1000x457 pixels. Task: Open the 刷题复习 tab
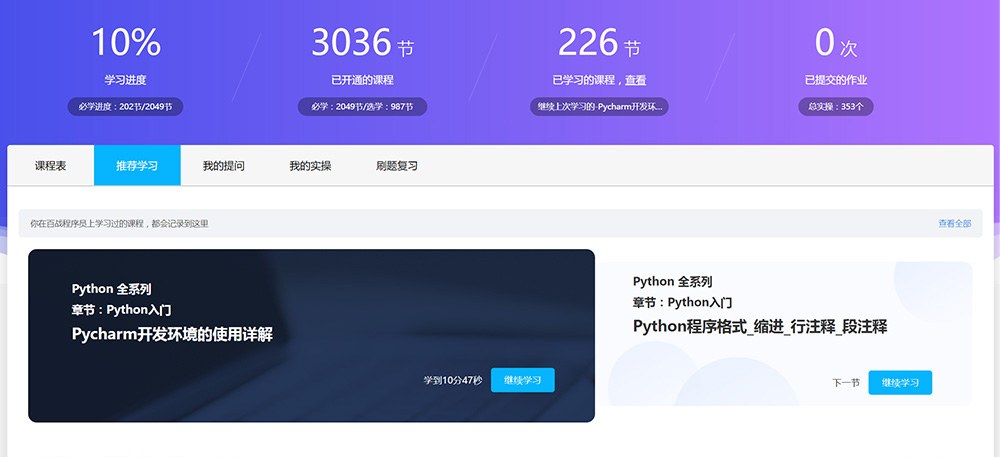pos(397,166)
